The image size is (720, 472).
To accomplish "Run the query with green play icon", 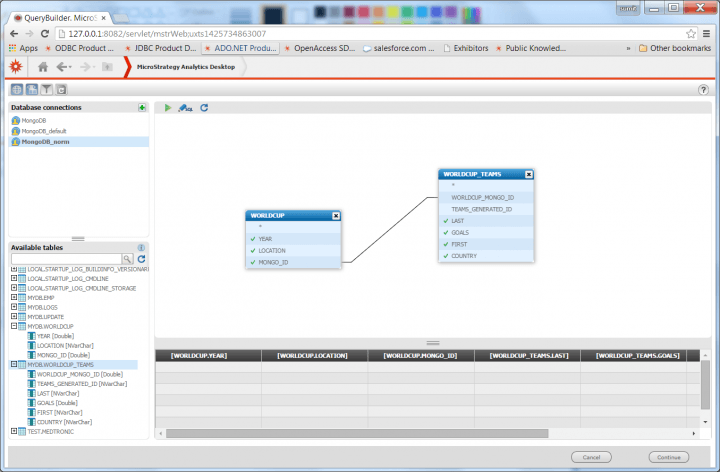I will tap(168, 107).
